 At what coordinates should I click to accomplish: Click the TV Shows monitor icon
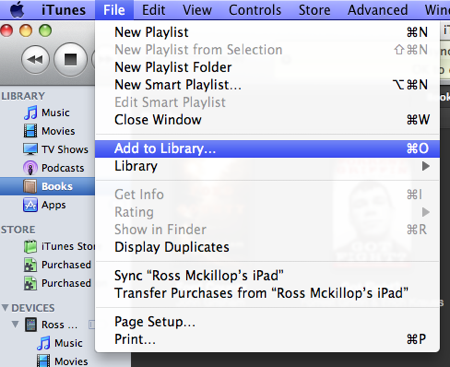[x=30, y=149]
